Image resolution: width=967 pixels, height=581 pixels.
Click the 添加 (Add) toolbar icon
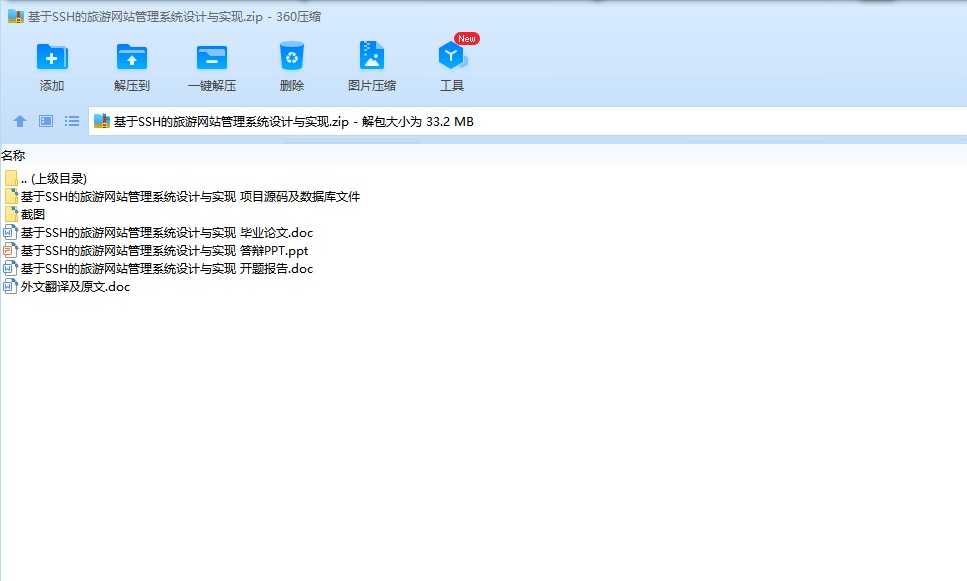pyautogui.click(x=52, y=57)
